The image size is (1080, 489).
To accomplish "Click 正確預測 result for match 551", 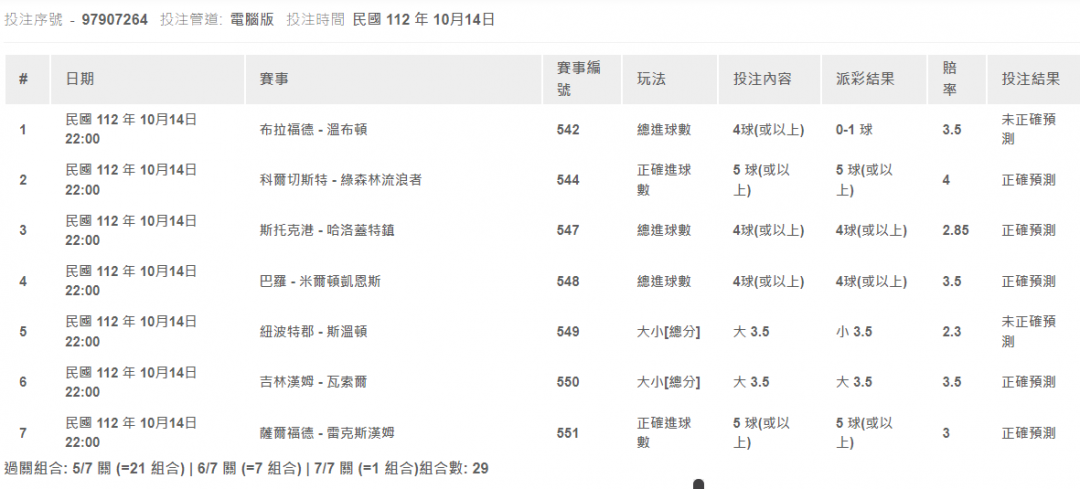I will coord(1028,433).
